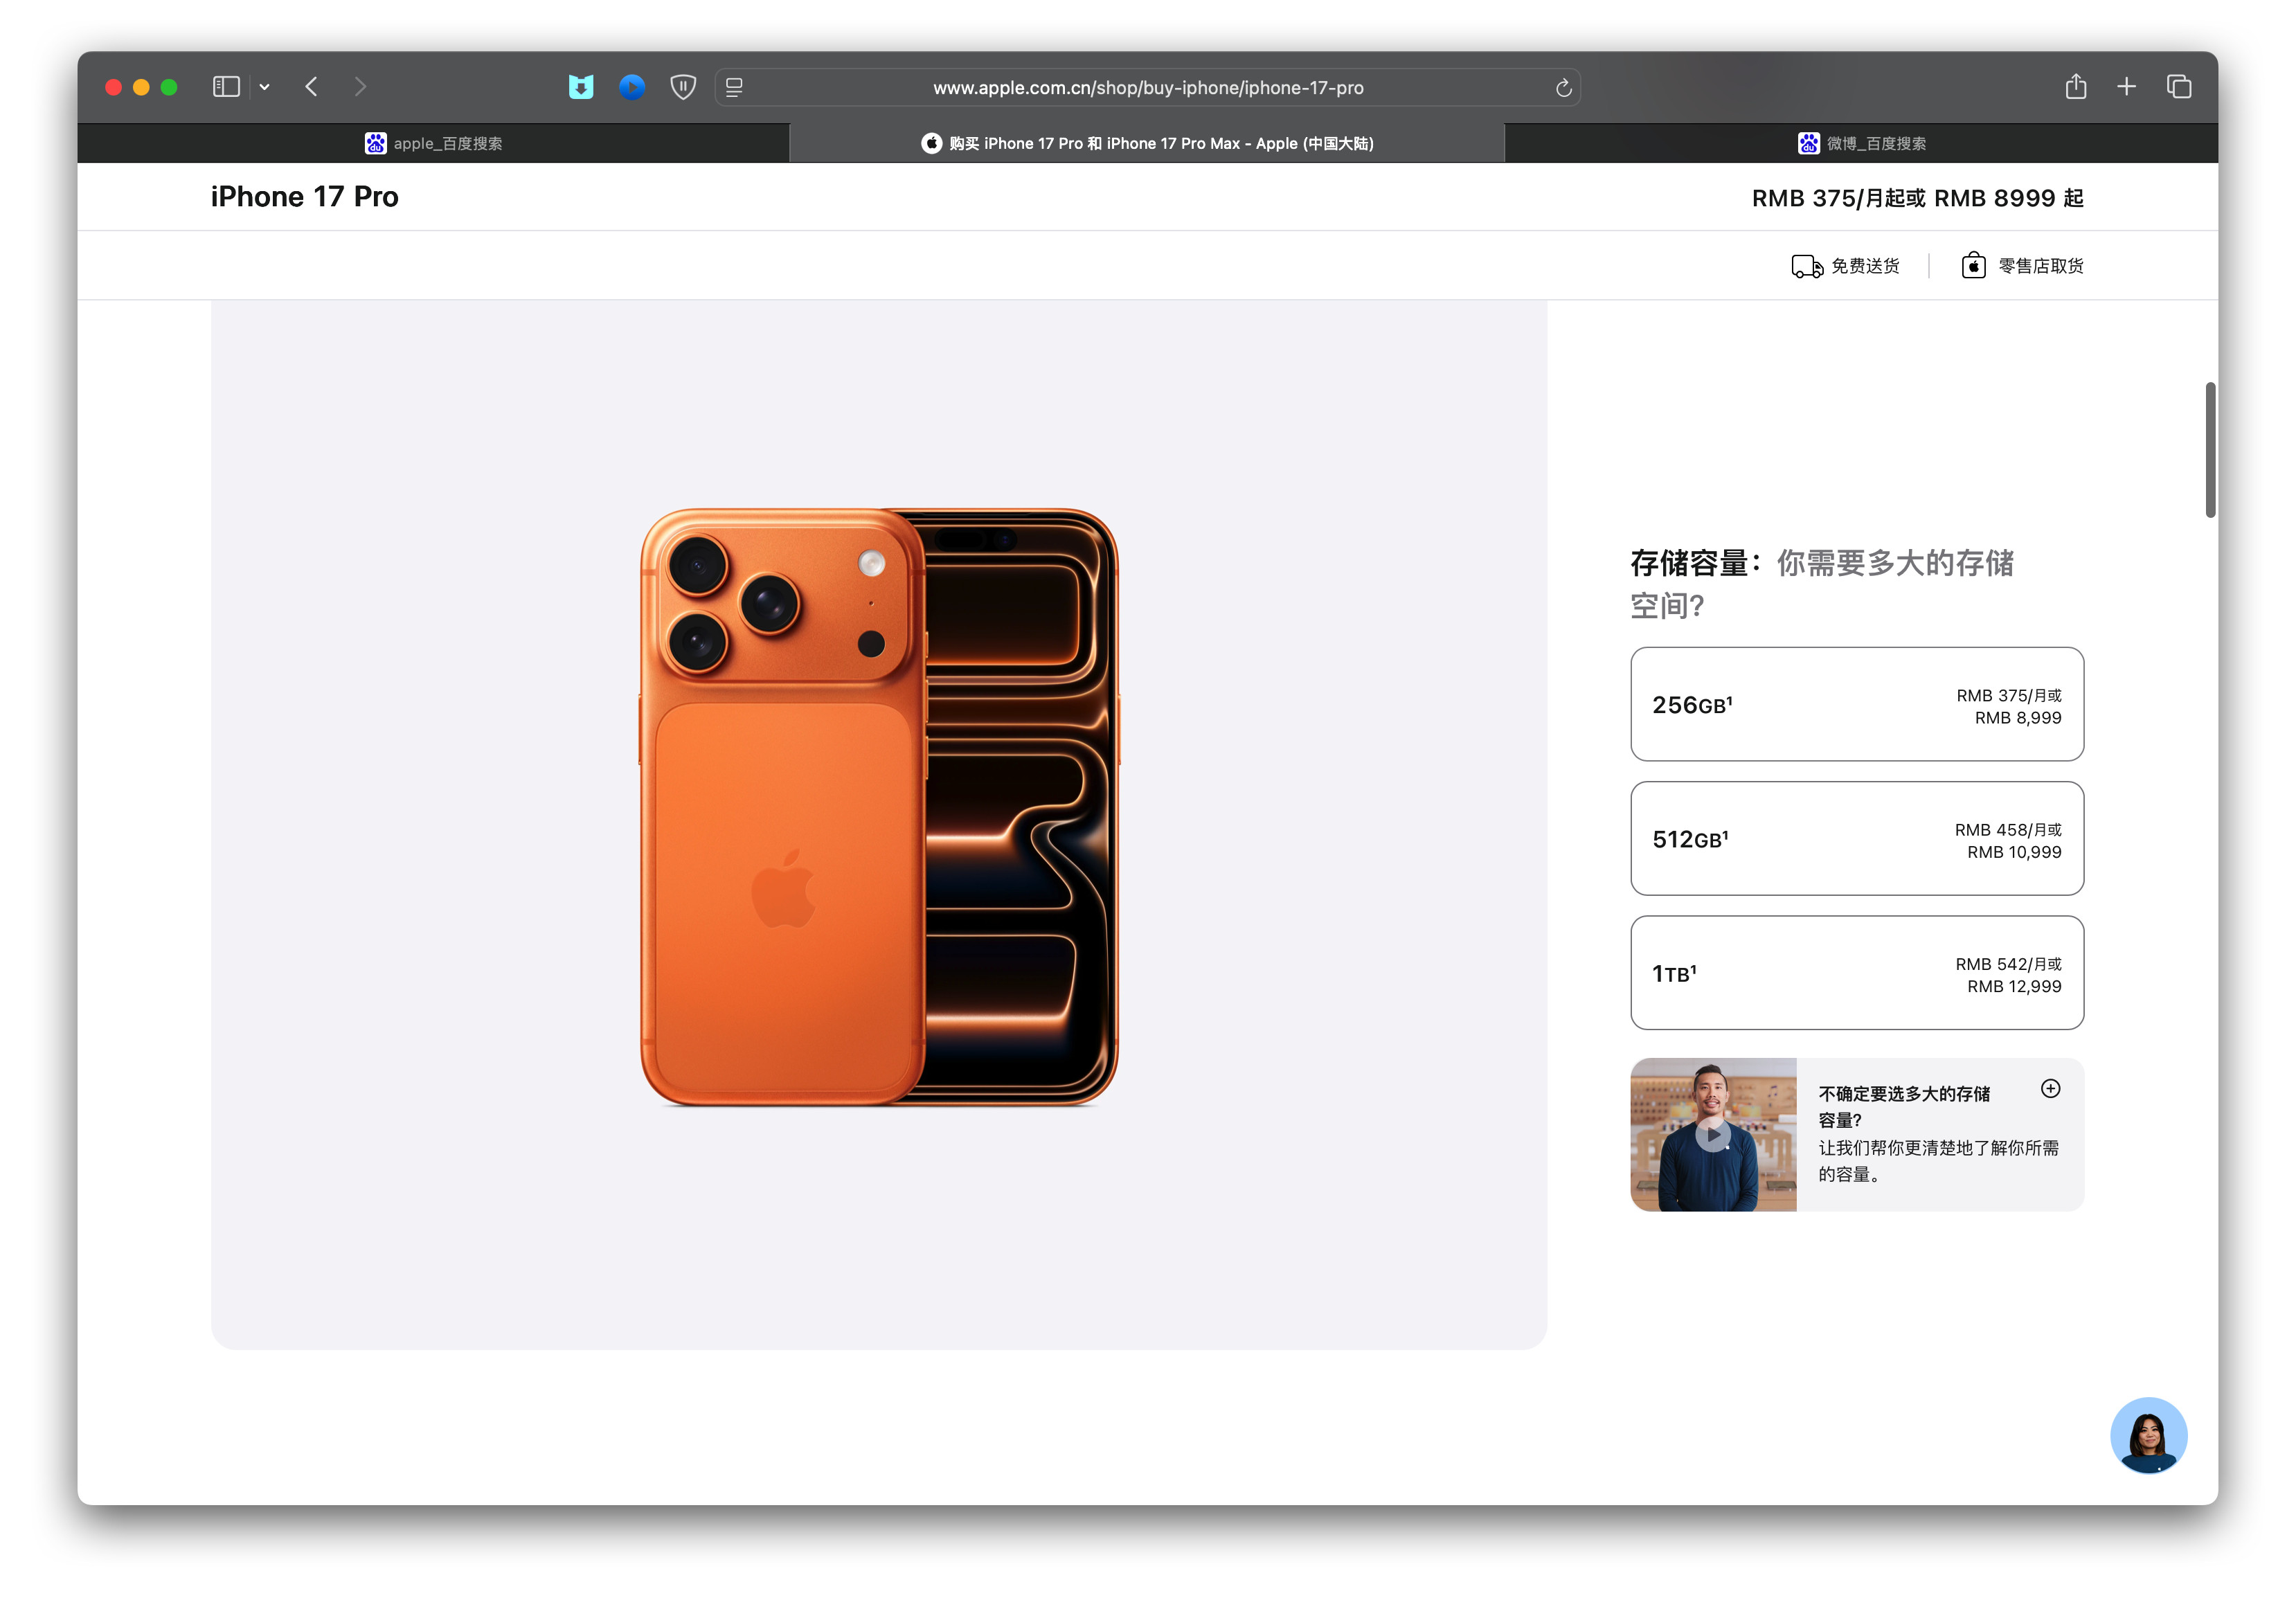Choose the 1TB storage option

click(x=1857, y=972)
